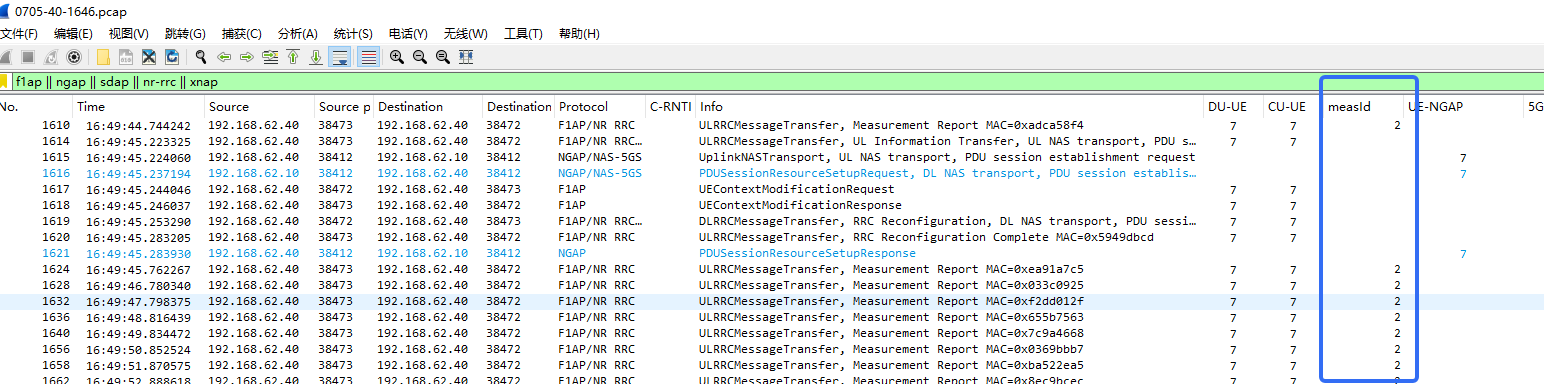Open the capture options gear icon

pyautogui.click(x=73, y=57)
